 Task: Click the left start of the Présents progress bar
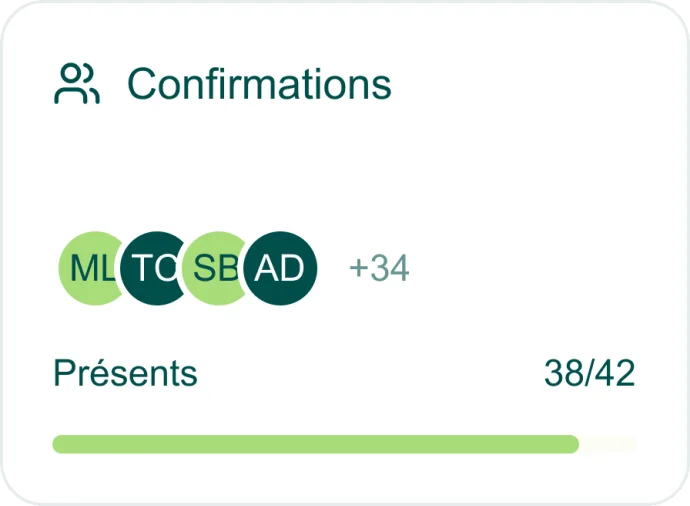pos(62,444)
